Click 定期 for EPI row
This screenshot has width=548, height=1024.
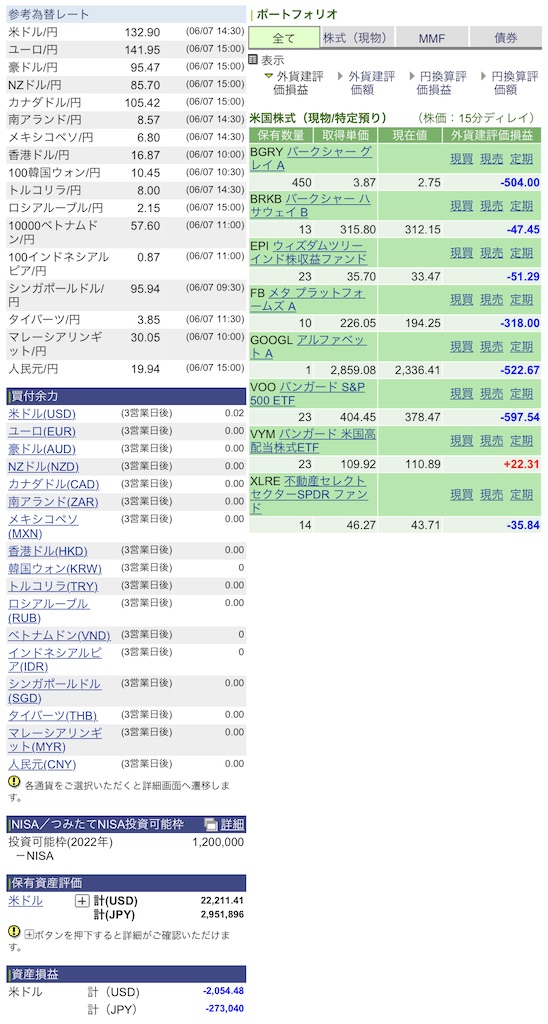pos(522,253)
